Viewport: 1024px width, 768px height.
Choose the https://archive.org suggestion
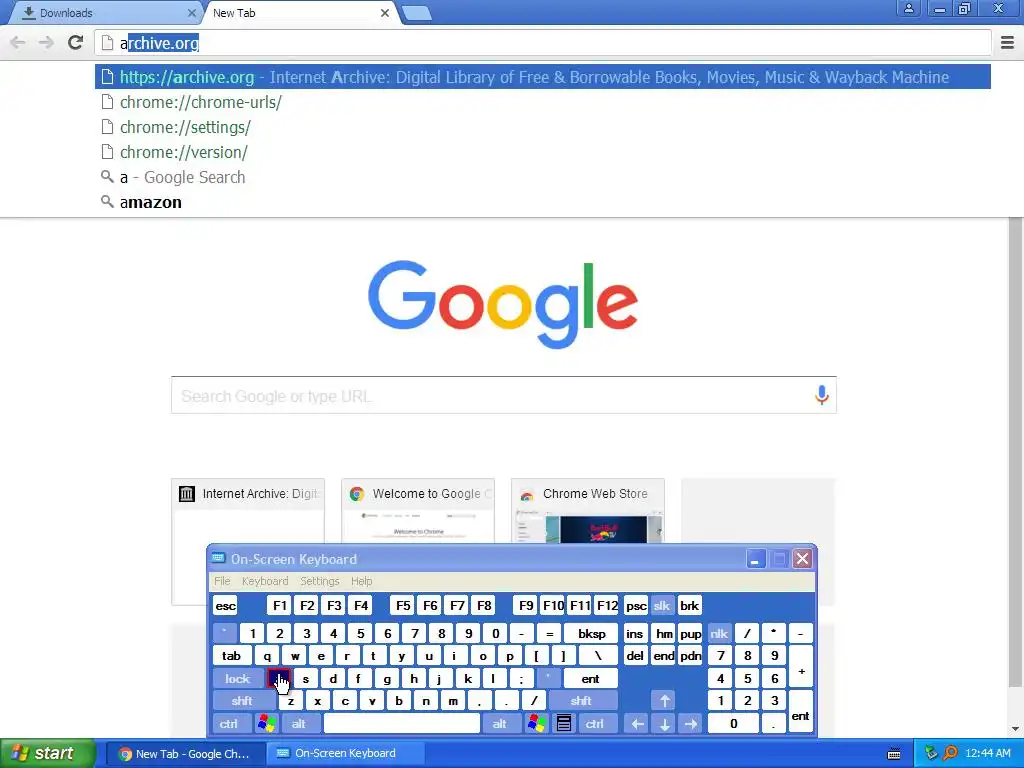(542, 77)
